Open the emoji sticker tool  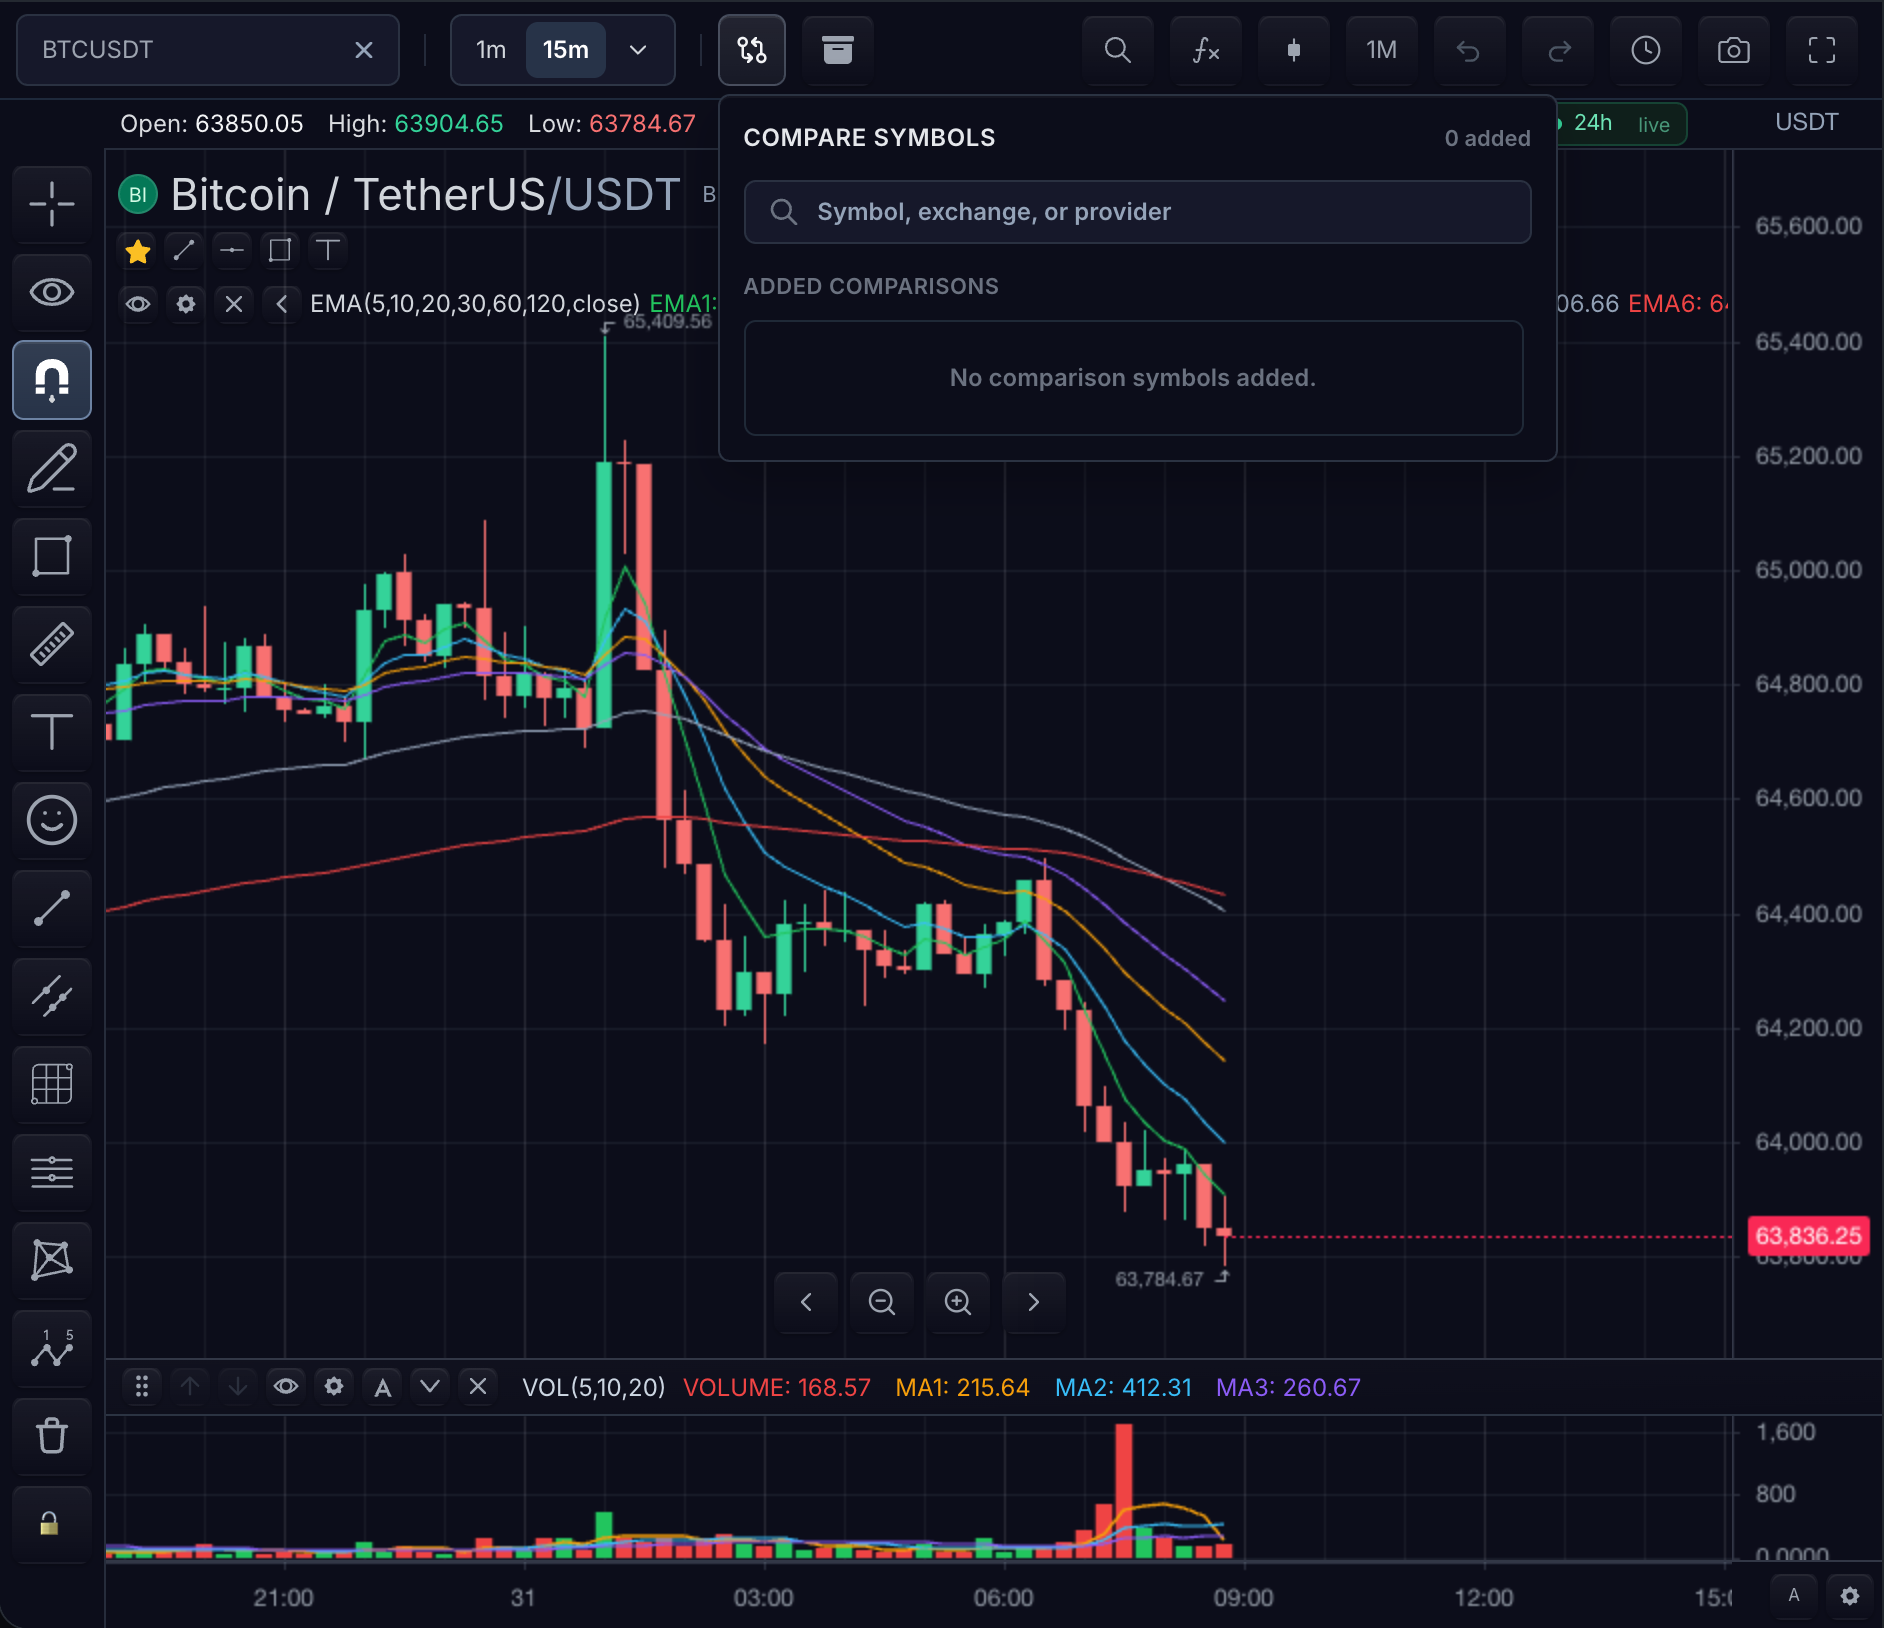click(x=52, y=820)
